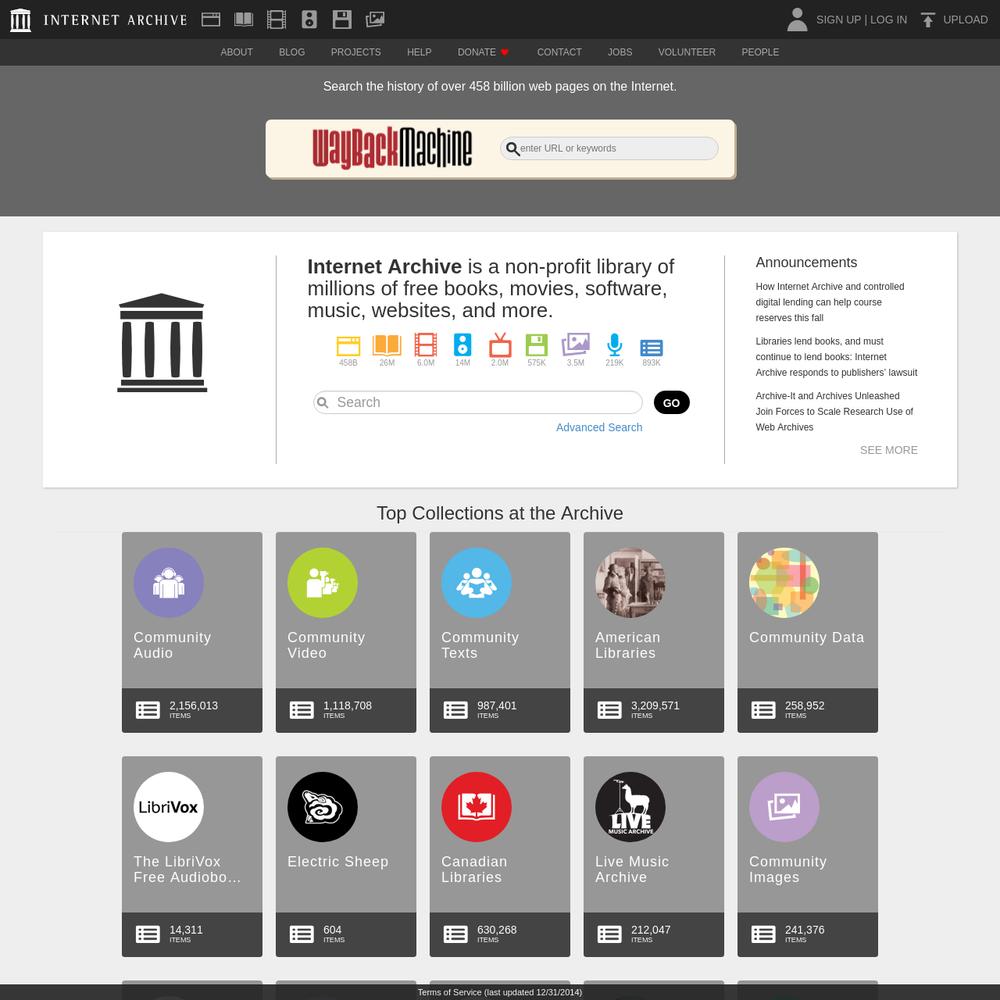
Task: Select the blue collections list icon labeled 893K
Action: click(651, 348)
